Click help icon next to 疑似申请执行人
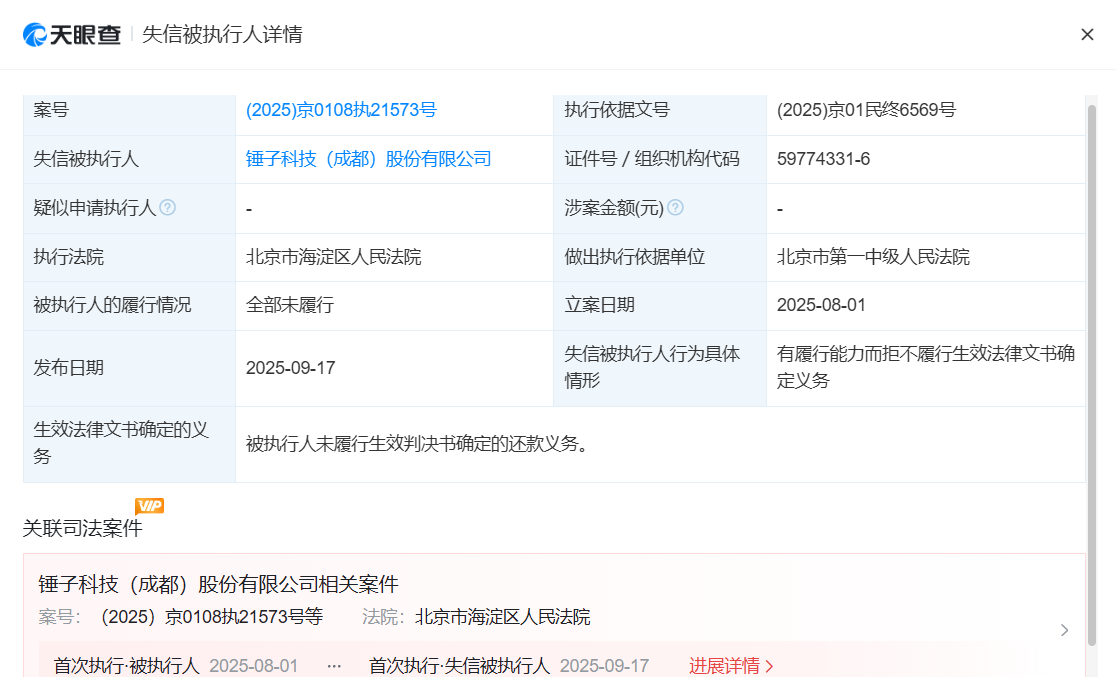The height and width of the screenshot is (694, 1116). 168,207
